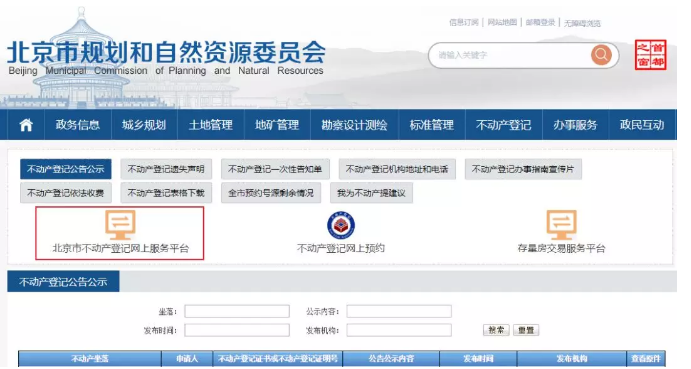Click the 发布机构 input field
691x369 pixels.
click(x=399, y=330)
